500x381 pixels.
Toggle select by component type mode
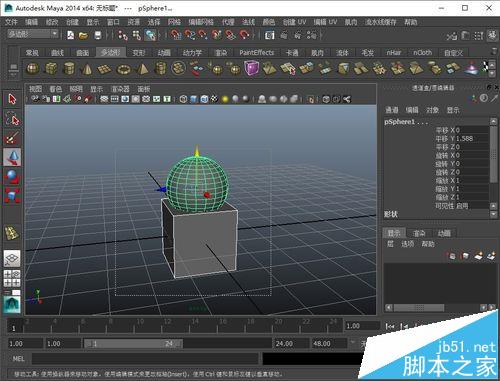pos(150,35)
